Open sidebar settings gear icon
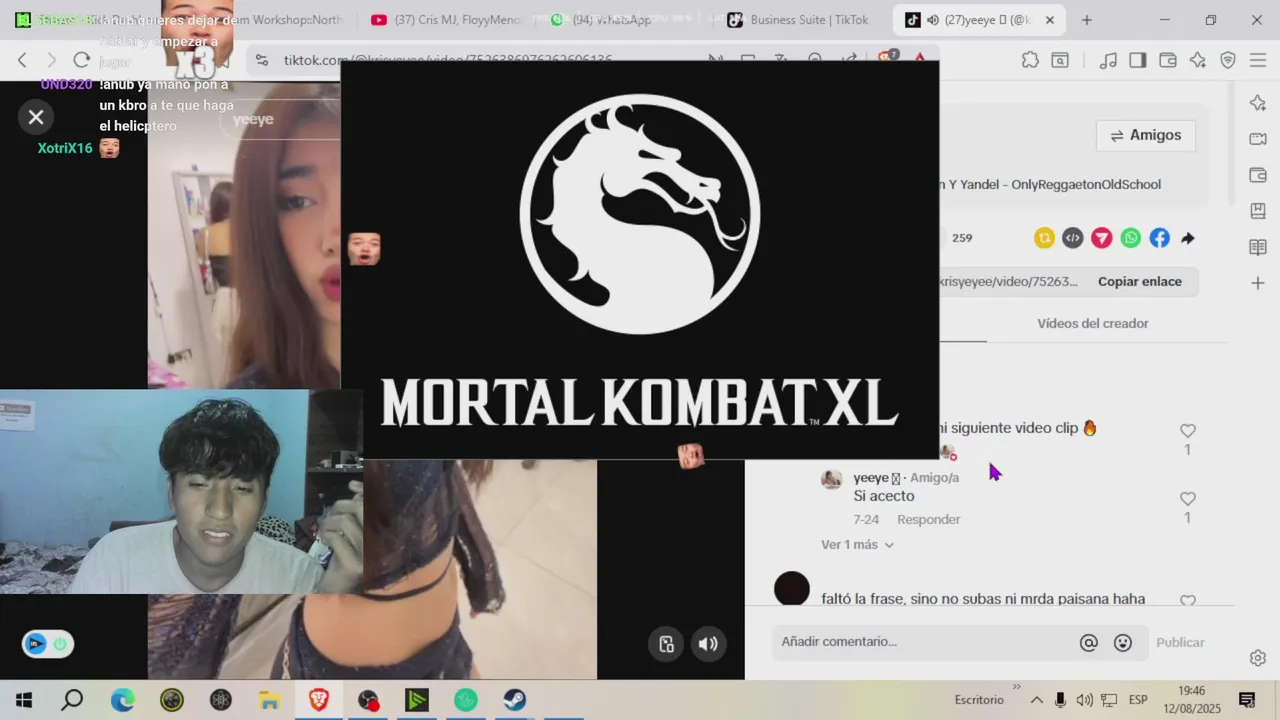This screenshot has height=720, width=1280. point(1258,658)
